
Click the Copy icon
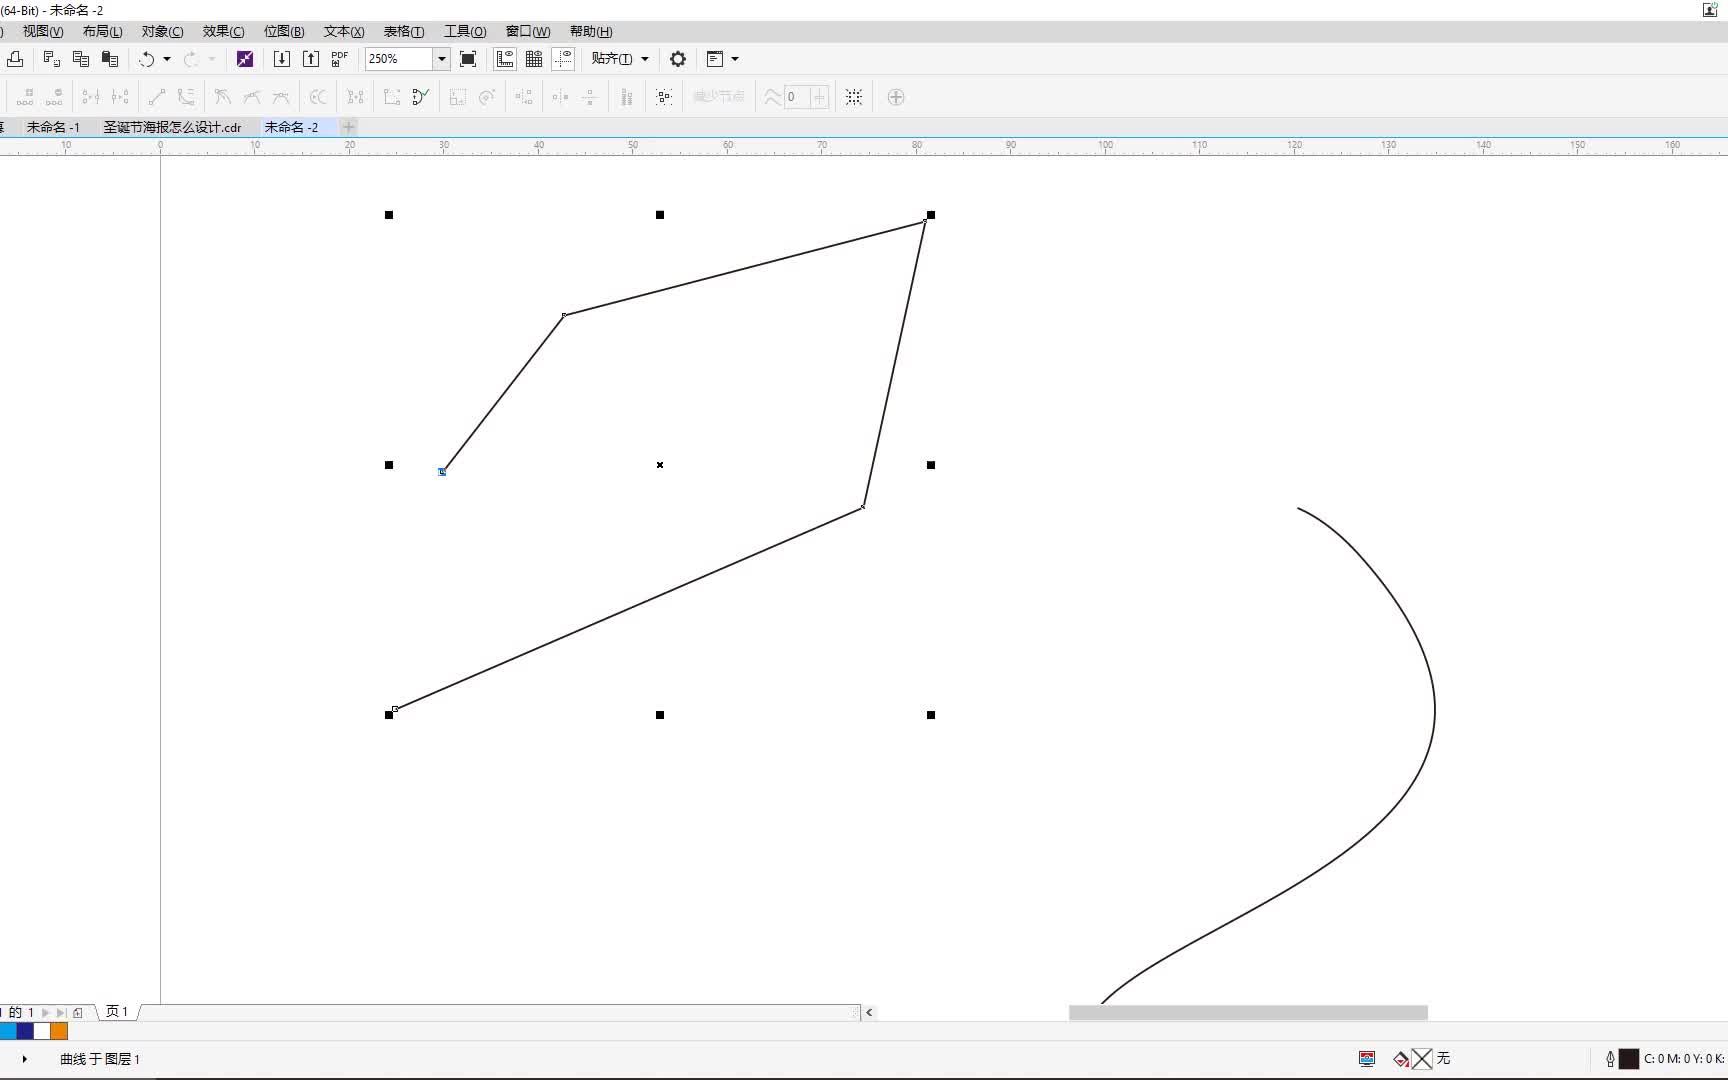point(81,59)
